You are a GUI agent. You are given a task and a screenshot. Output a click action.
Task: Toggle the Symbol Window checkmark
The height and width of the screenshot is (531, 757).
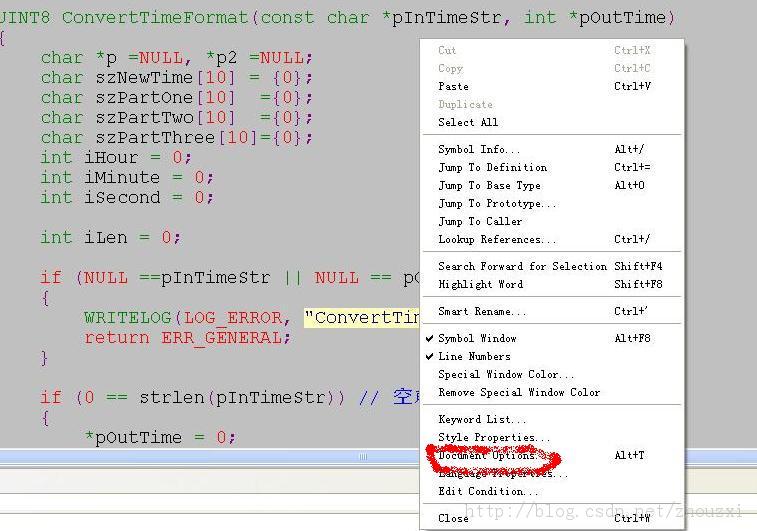coord(551,338)
